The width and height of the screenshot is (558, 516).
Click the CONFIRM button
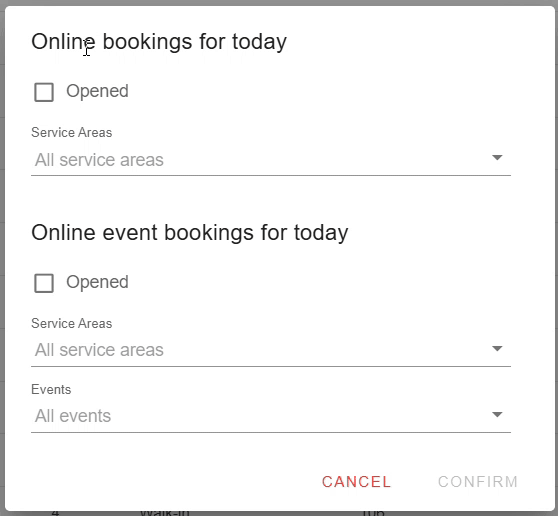point(478,482)
